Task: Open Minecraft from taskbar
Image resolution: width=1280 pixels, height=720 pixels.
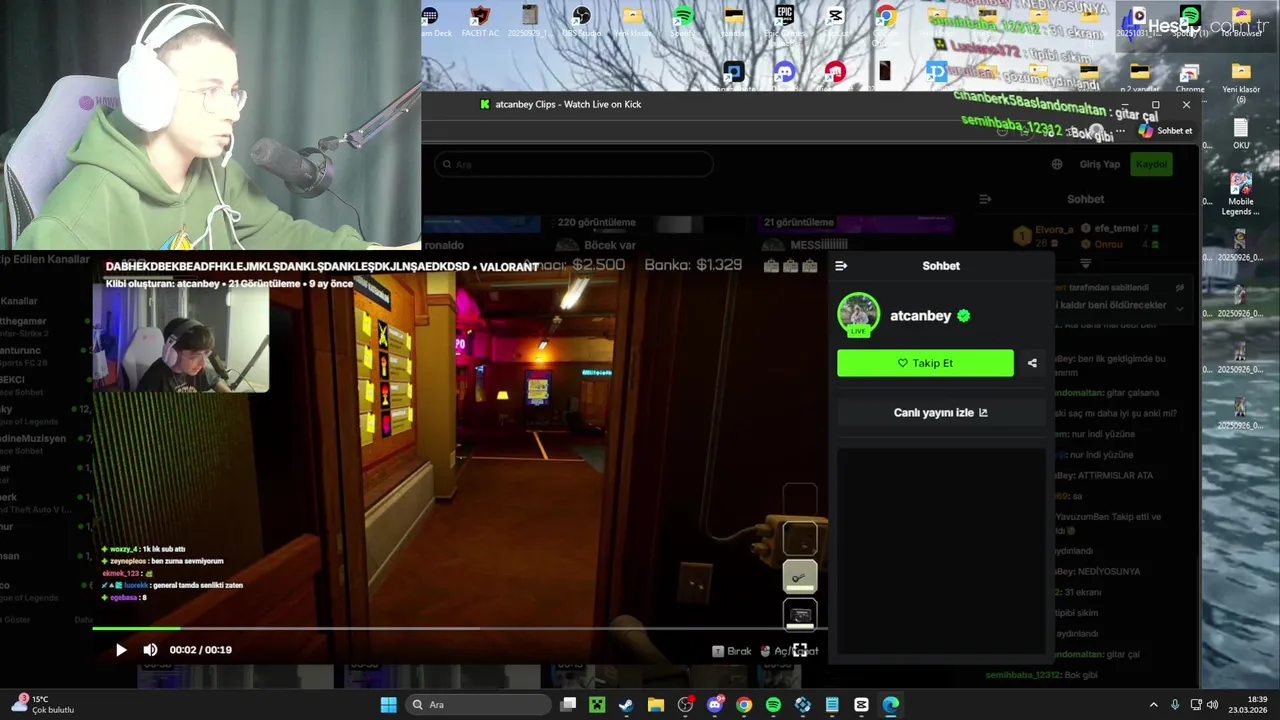Action: (597, 705)
